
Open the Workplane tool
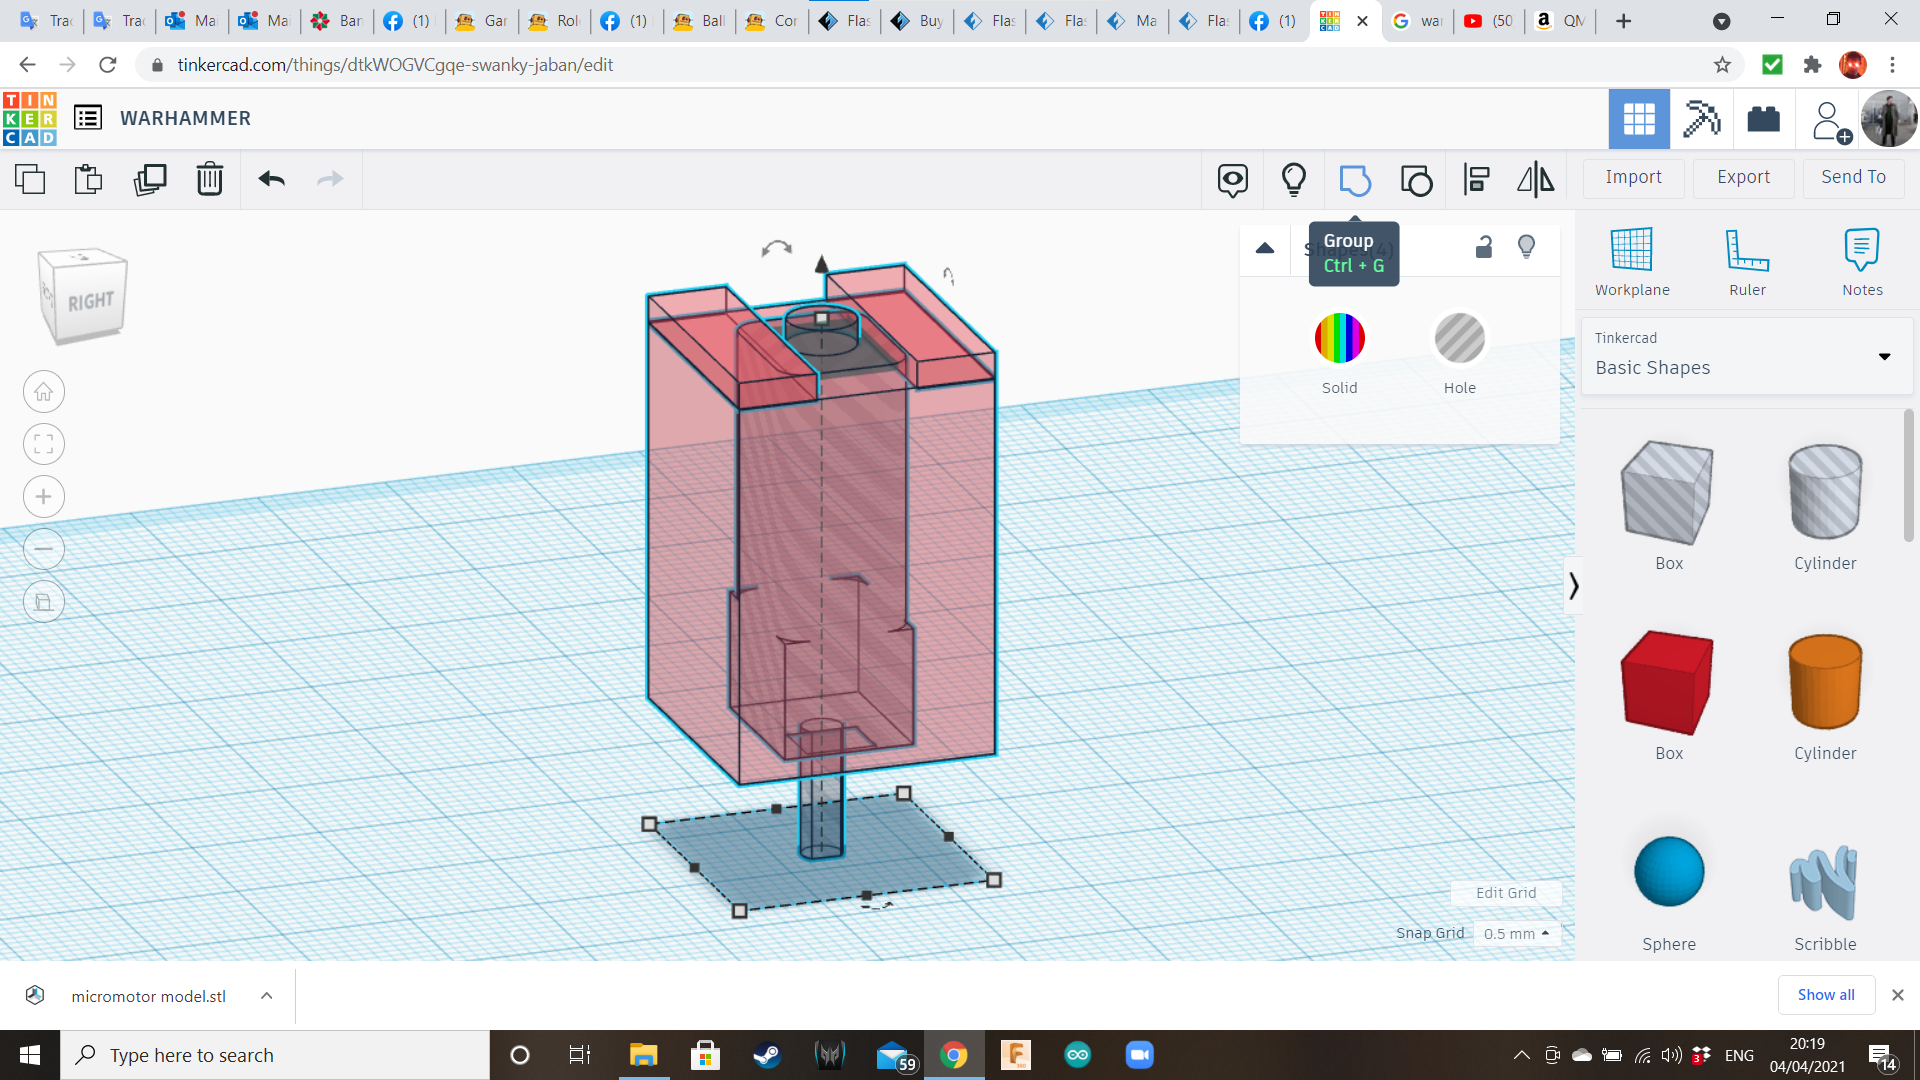[x=1631, y=262]
